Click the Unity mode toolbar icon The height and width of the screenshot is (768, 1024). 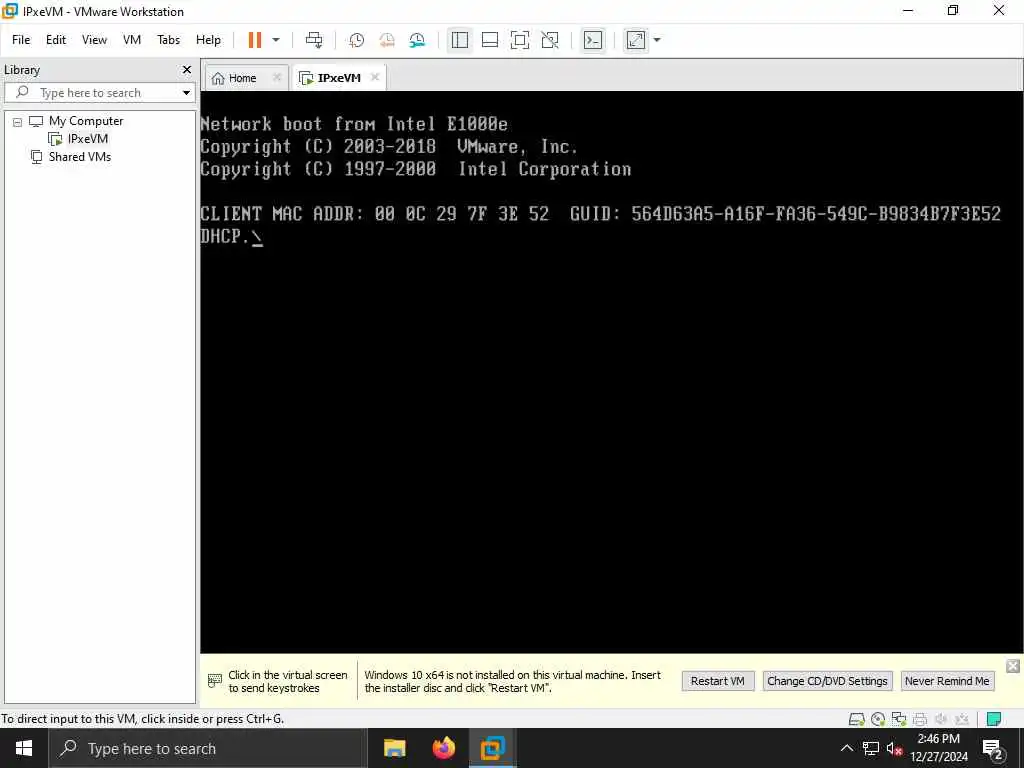click(550, 40)
